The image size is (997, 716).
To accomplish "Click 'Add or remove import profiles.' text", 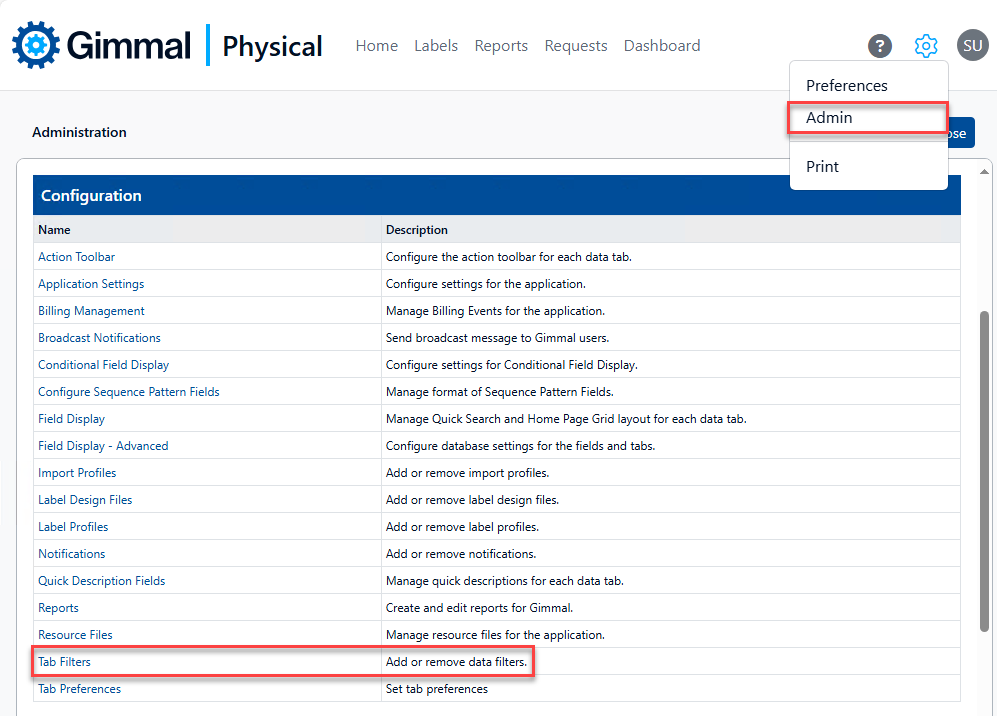I will [467, 473].
